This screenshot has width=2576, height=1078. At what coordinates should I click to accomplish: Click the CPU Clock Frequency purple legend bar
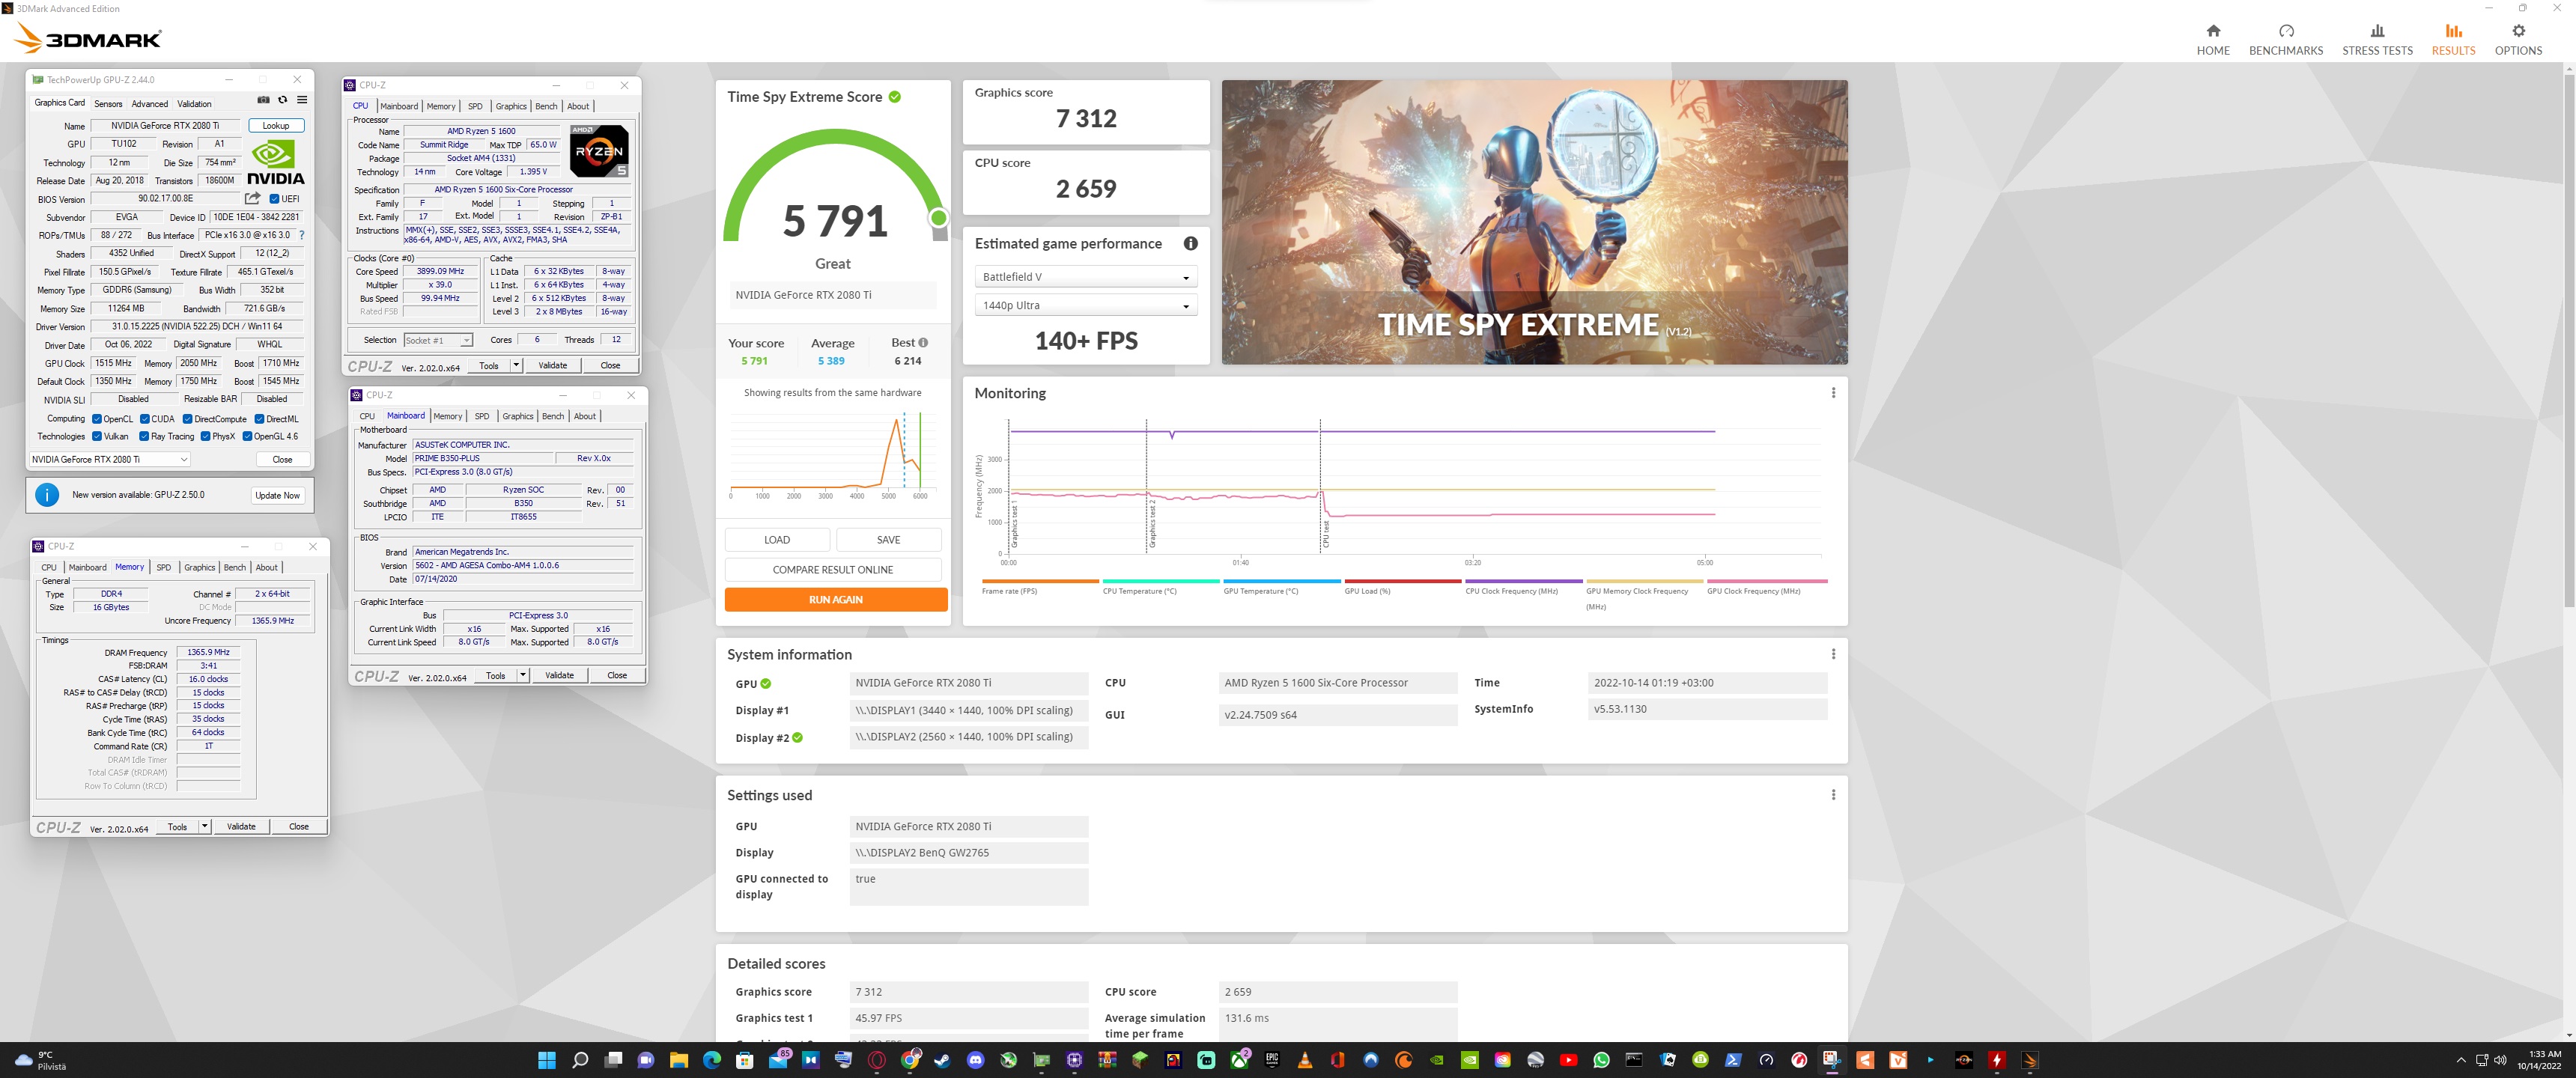pos(1524,581)
